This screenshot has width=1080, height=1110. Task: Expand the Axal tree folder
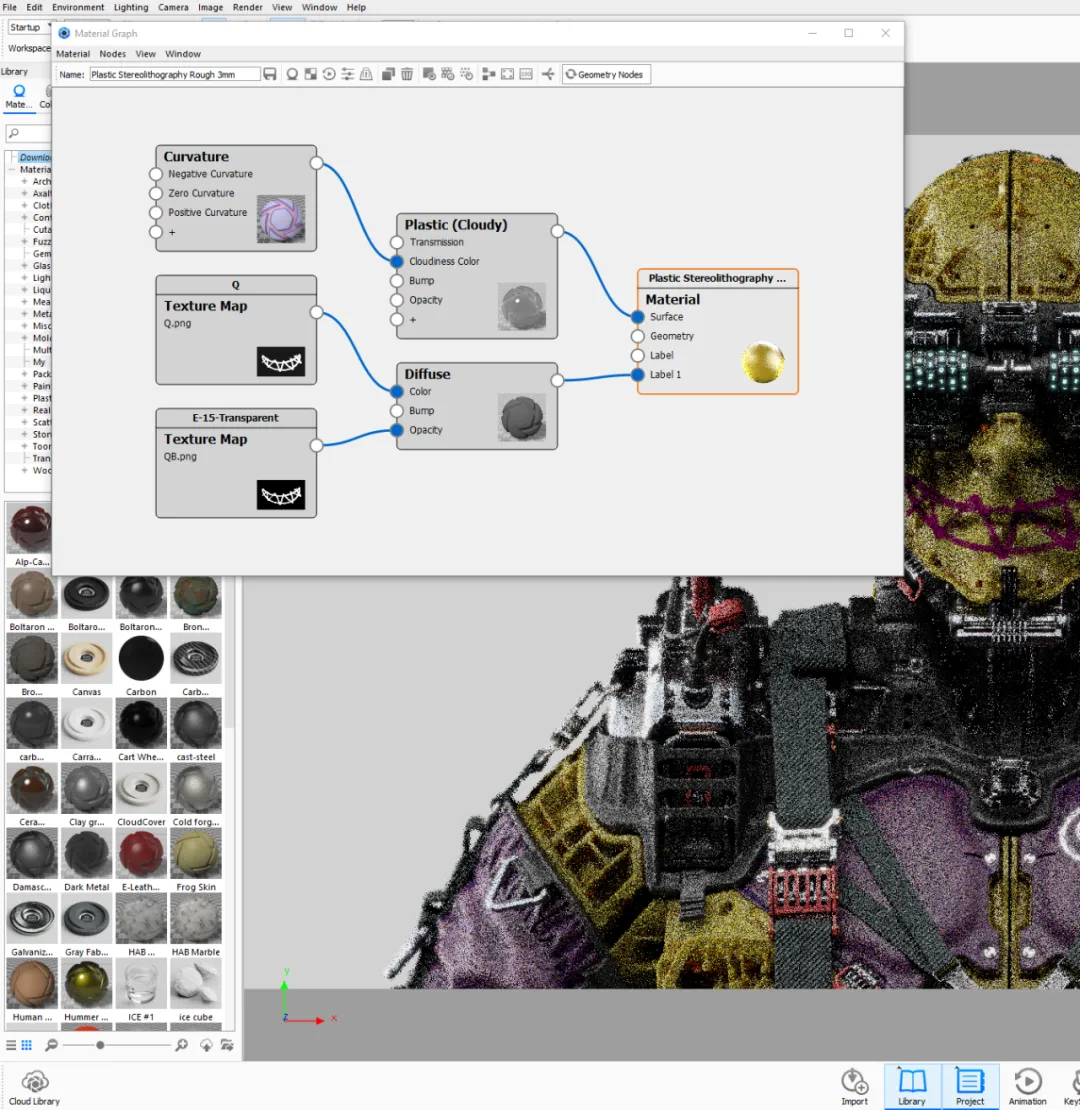(24, 194)
